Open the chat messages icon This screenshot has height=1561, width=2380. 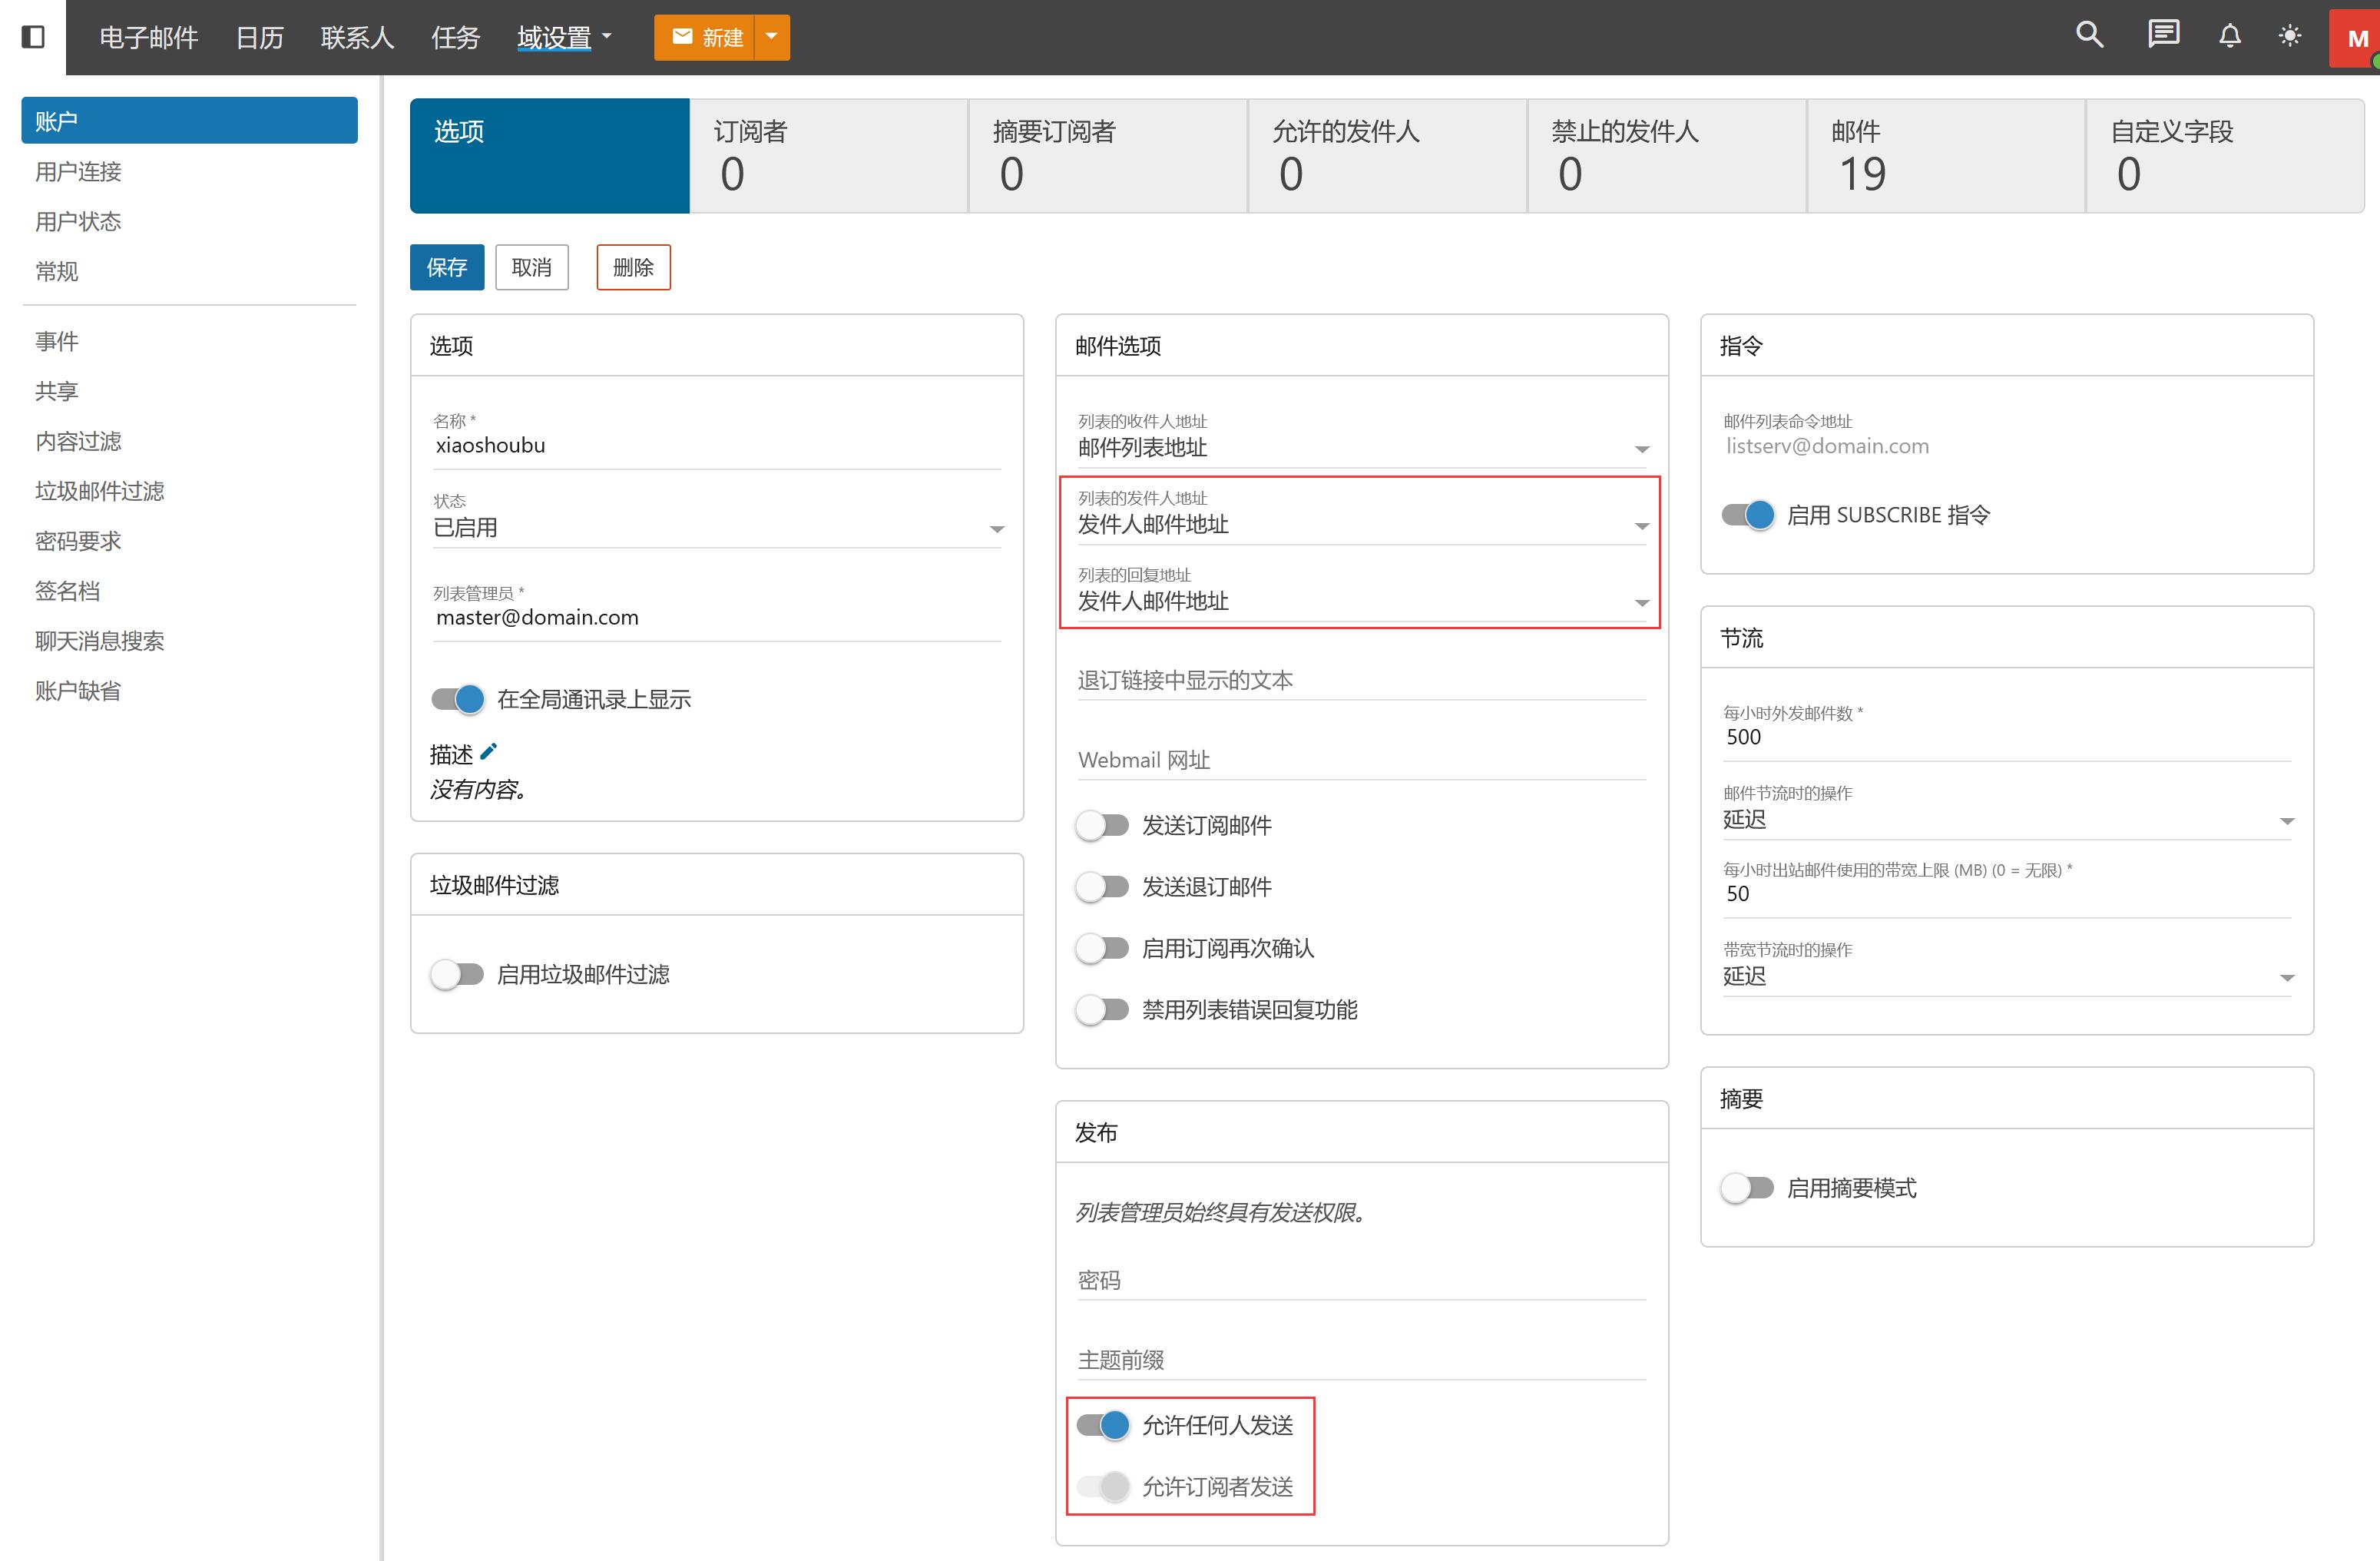point(2163,36)
